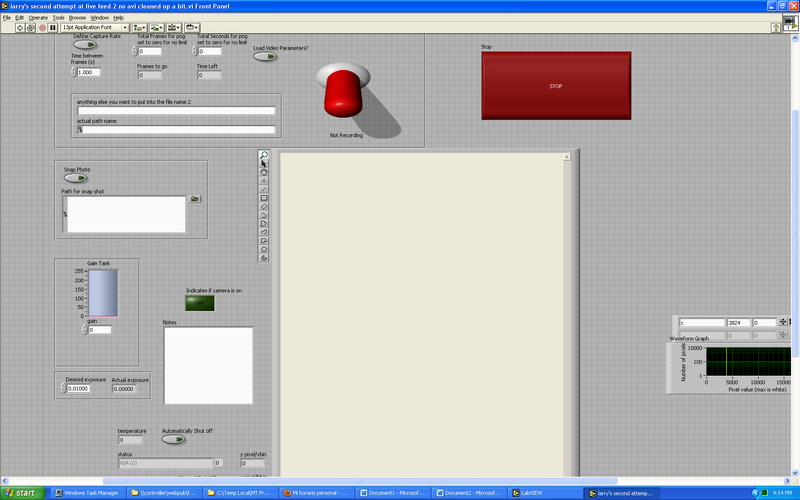
Task: Expand the Distribute Objects dropdown
Action: [x=158, y=27]
